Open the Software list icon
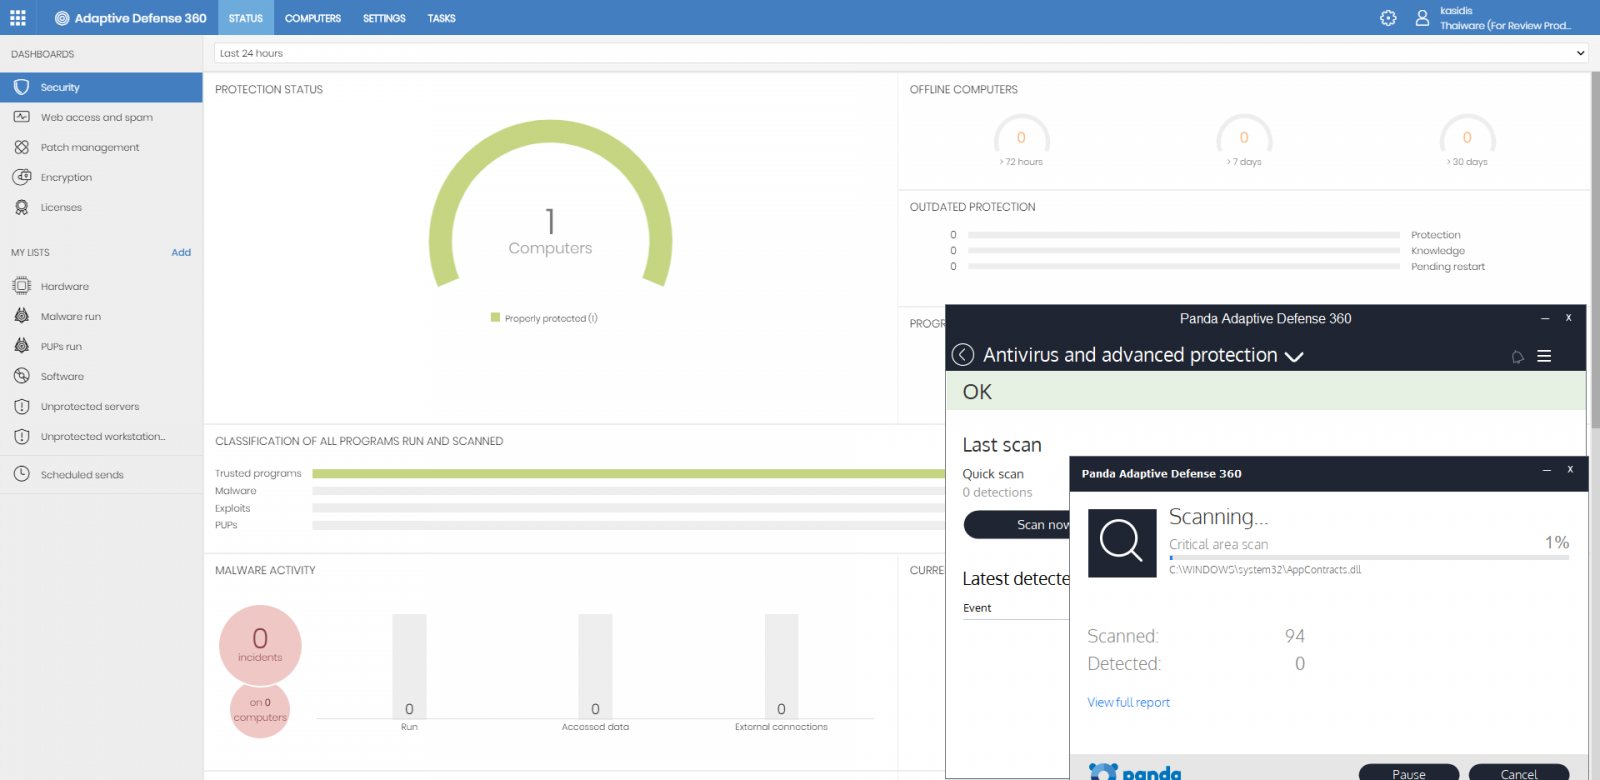1600x780 pixels. 22,376
